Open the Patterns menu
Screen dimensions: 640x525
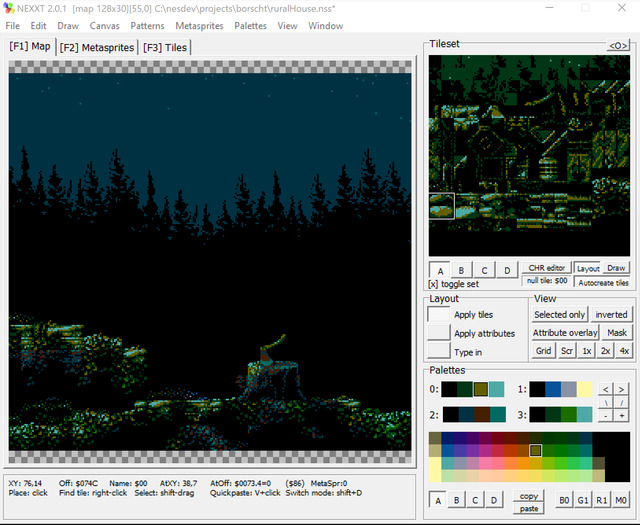click(x=147, y=26)
